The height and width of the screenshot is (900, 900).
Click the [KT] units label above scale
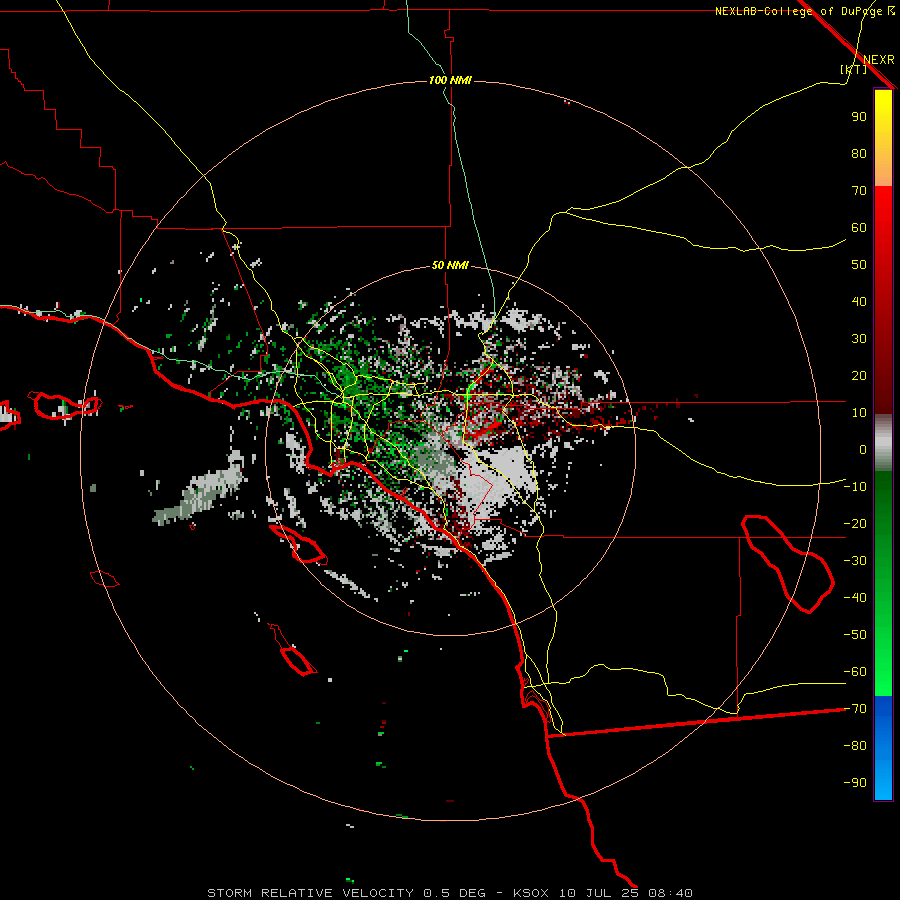[x=853, y=69]
